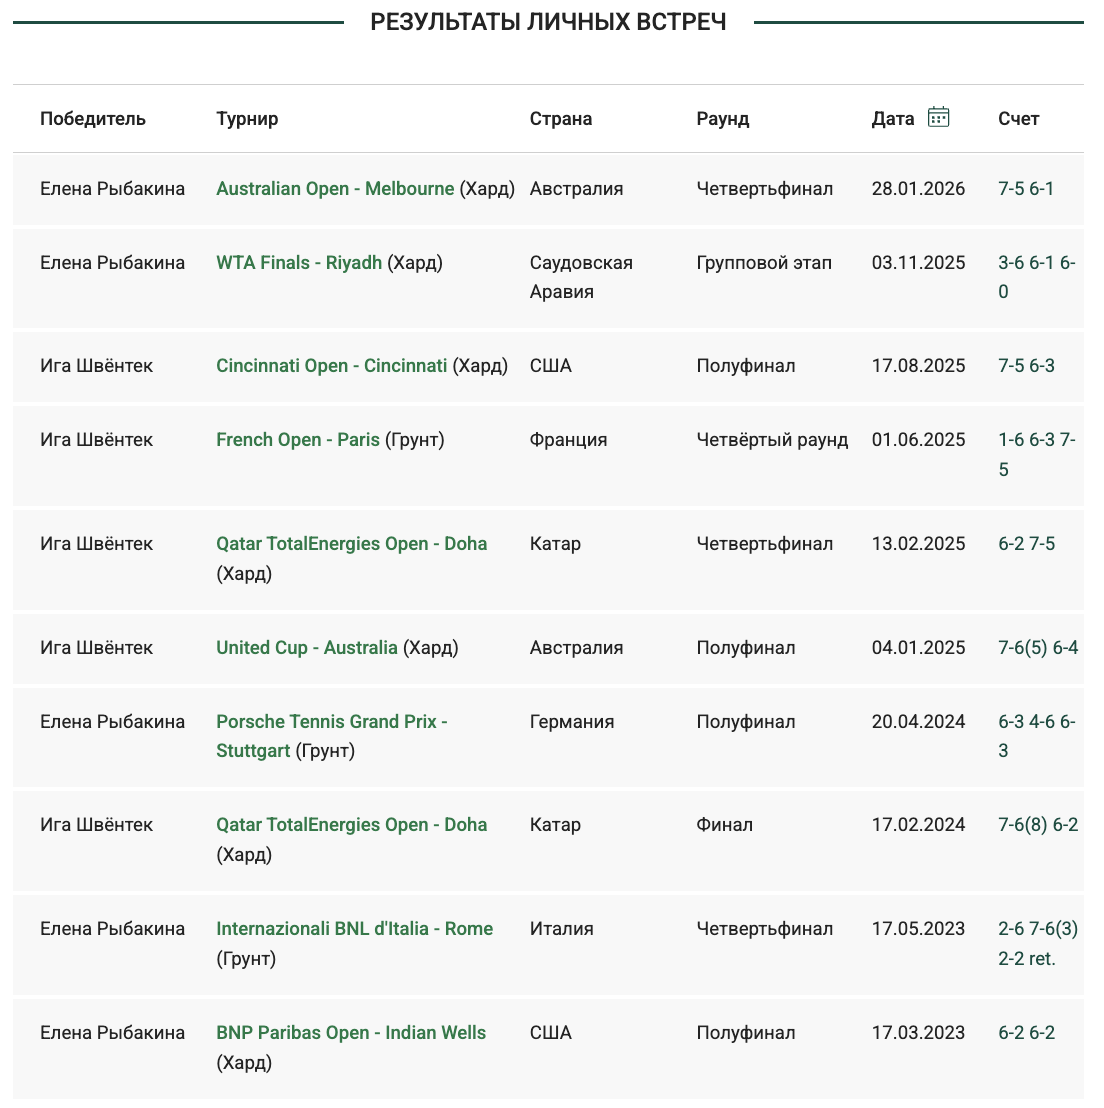Viewport: 1104px width, 1108px height.
Task: Open Qatar TotalEnergies Open 2025 quarterfinal link
Action: [351, 544]
